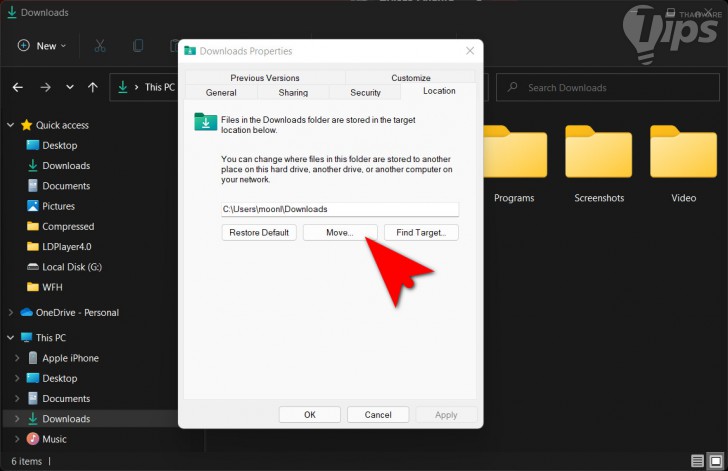
Task: Open the Video folder
Action: [x=683, y=164]
